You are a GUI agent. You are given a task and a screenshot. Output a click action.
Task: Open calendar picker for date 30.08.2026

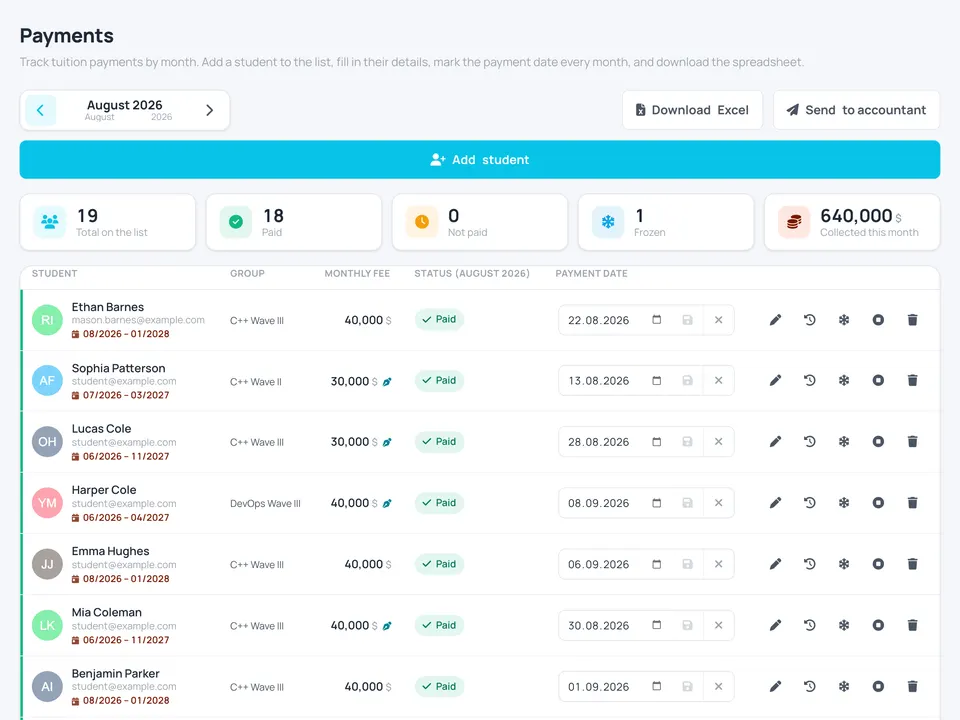point(656,625)
